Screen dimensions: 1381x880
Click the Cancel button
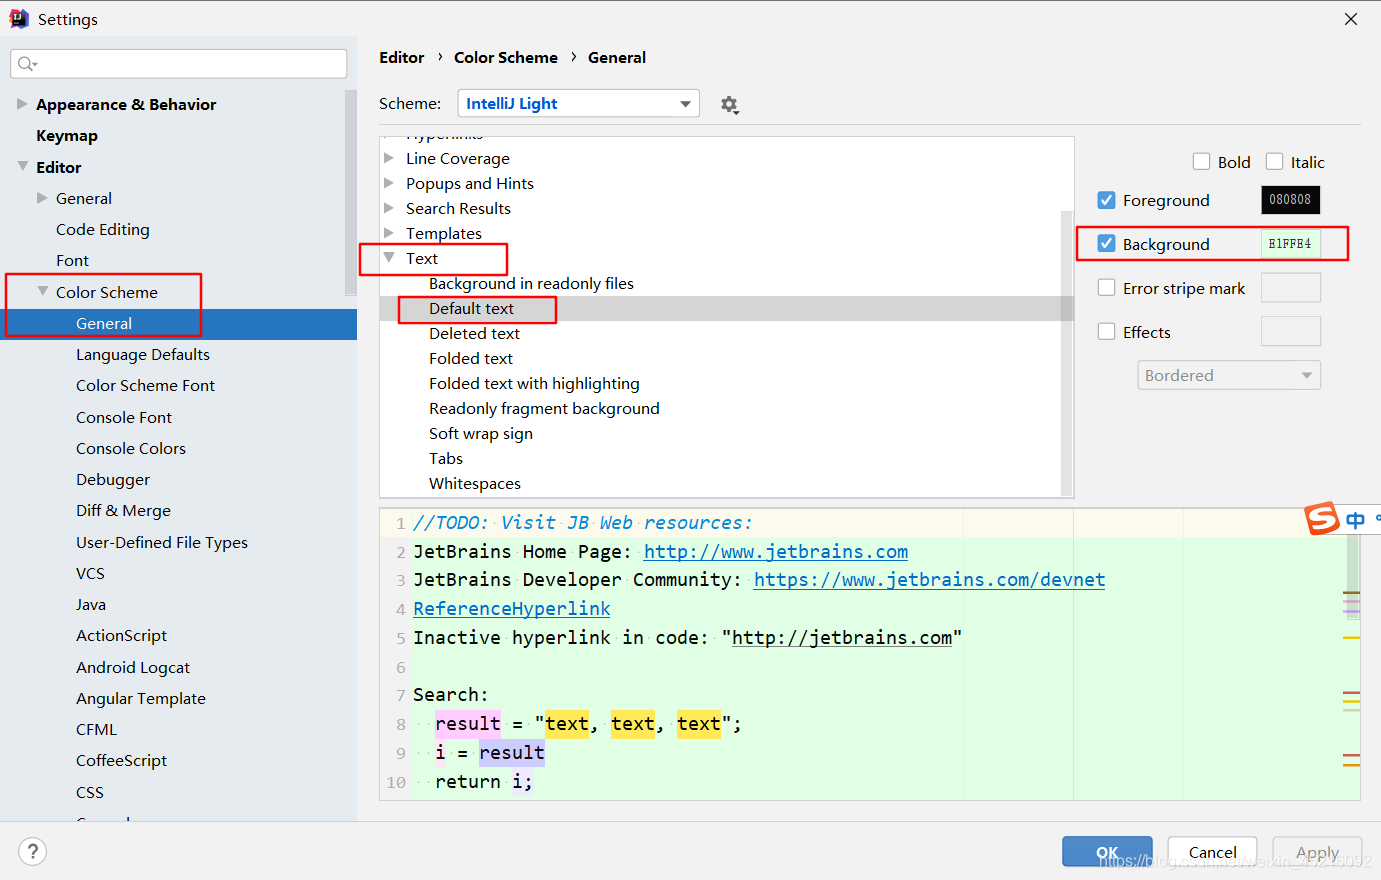tap(1212, 852)
